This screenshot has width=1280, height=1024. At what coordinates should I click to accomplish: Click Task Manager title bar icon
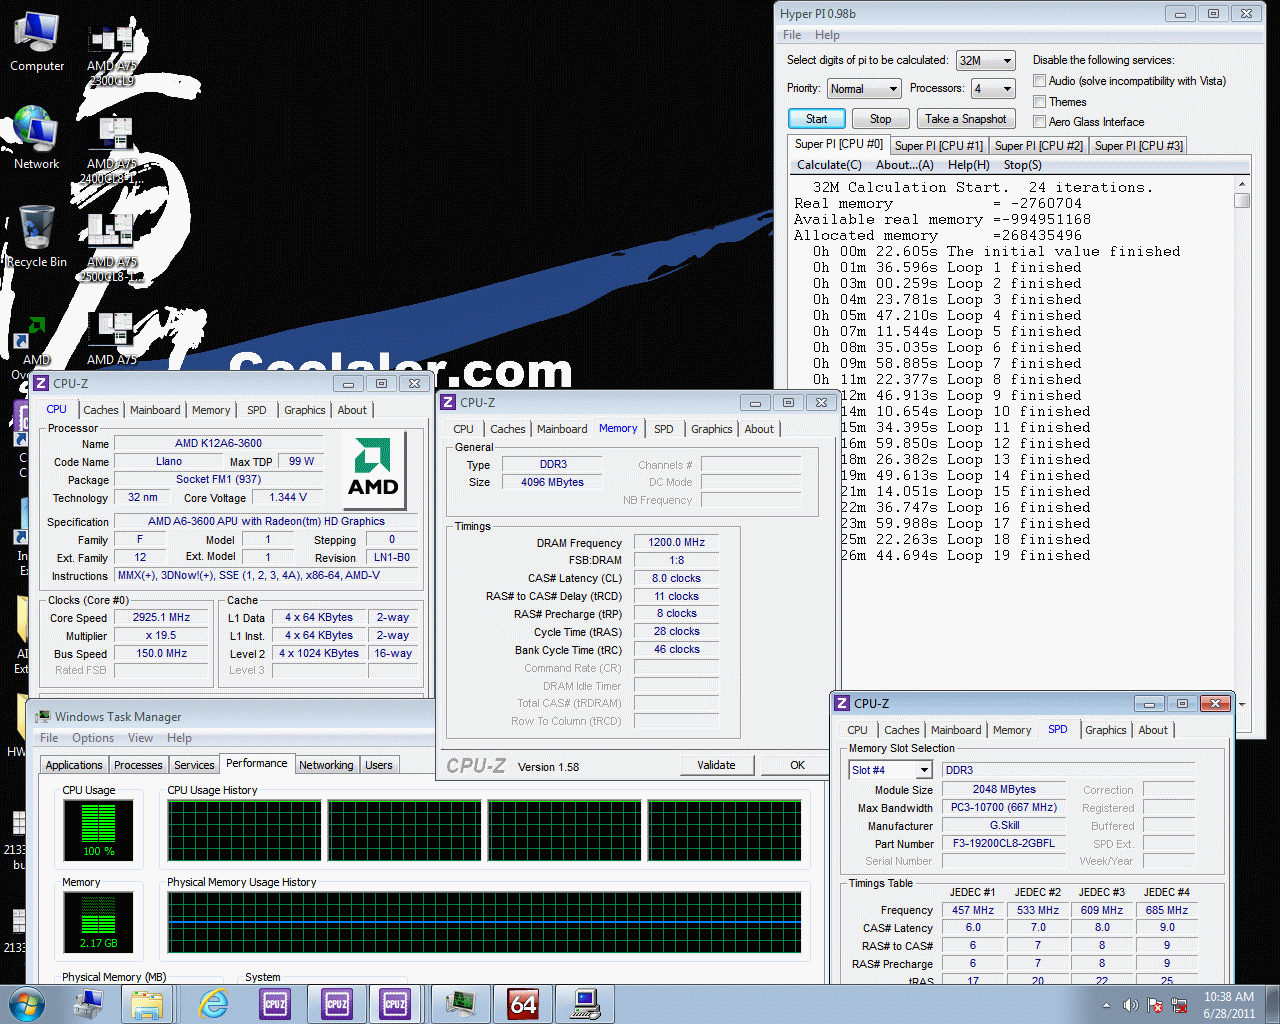43,716
